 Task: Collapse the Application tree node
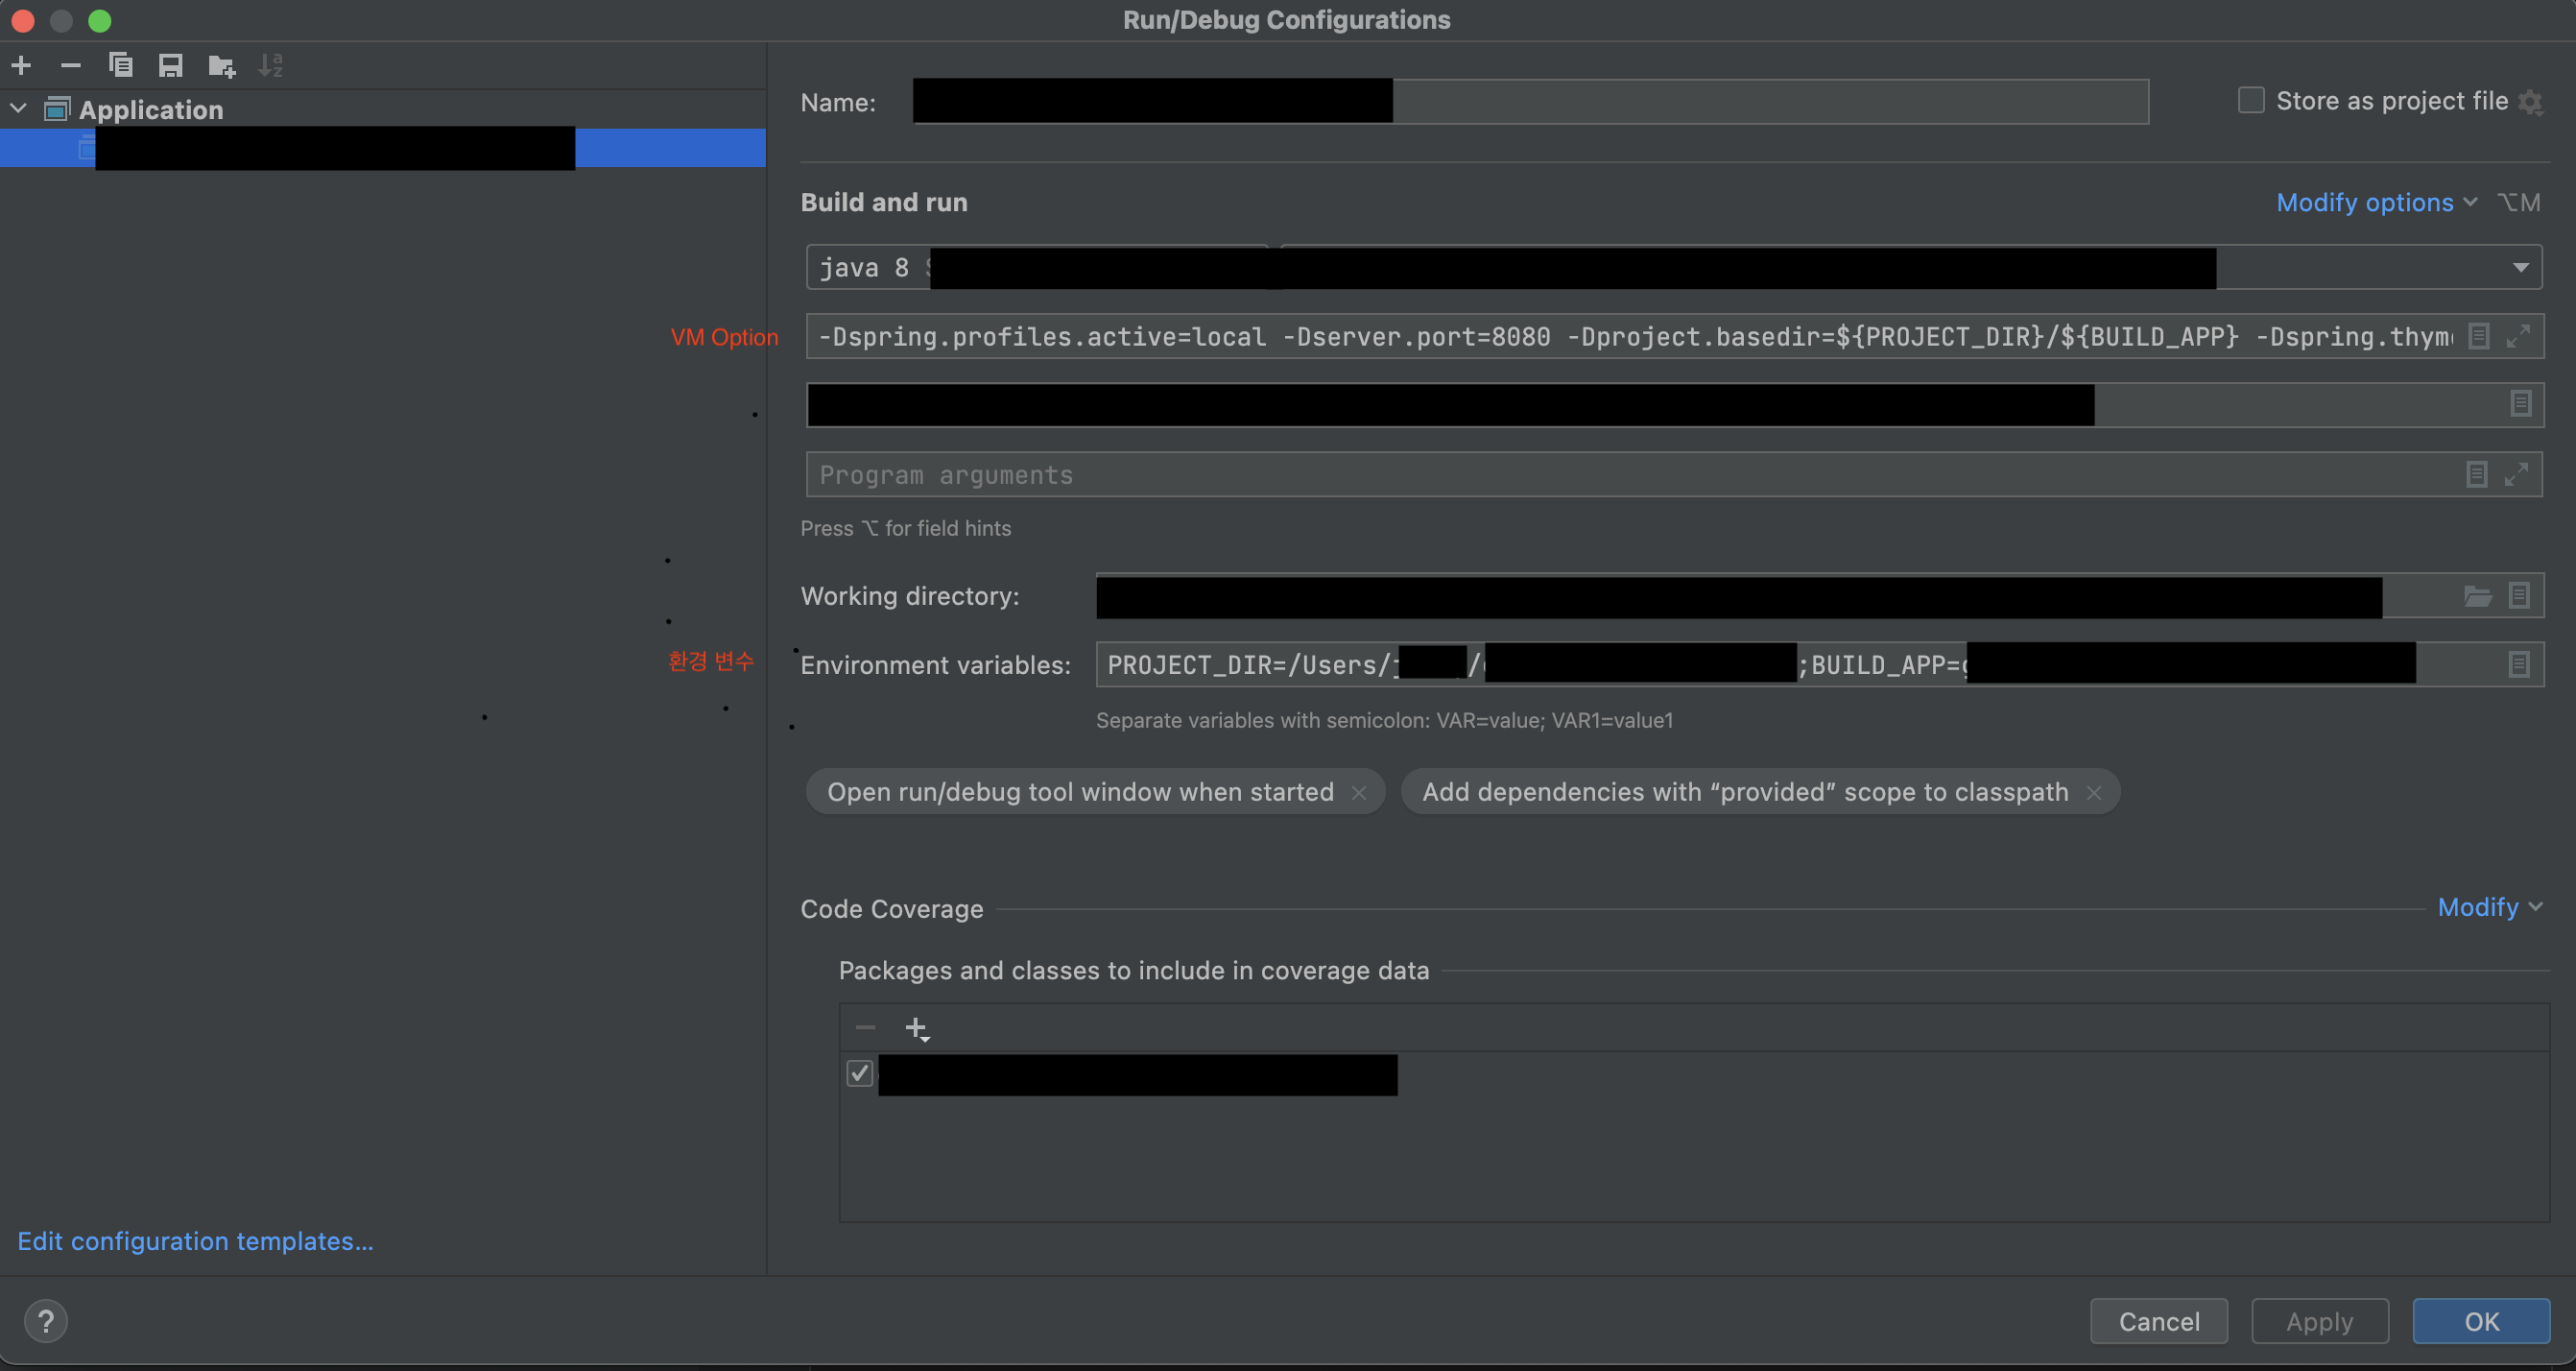pyautogui.click(x=19, y=109)
